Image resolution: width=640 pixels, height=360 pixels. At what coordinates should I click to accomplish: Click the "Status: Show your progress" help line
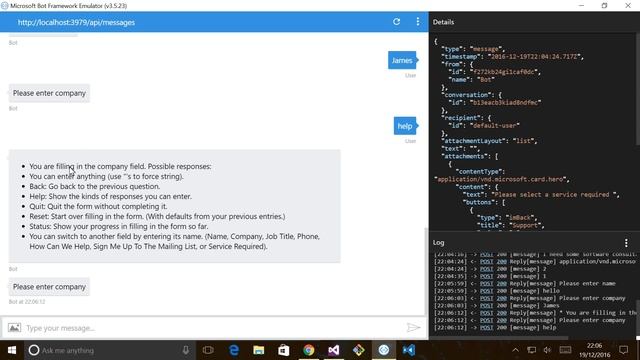coord(118,227)
